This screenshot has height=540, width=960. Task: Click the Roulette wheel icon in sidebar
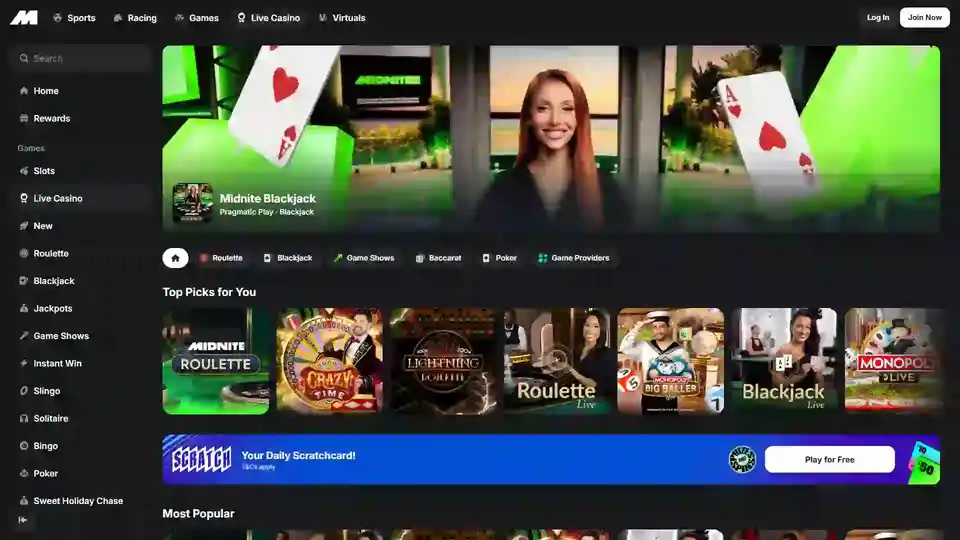point(24,253)
